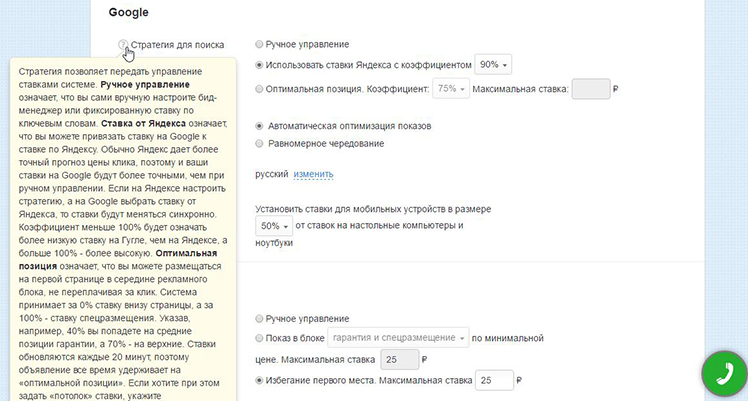748x401 pixels.
Task: Select Избегание первого места radio
Action: point(259,380)
